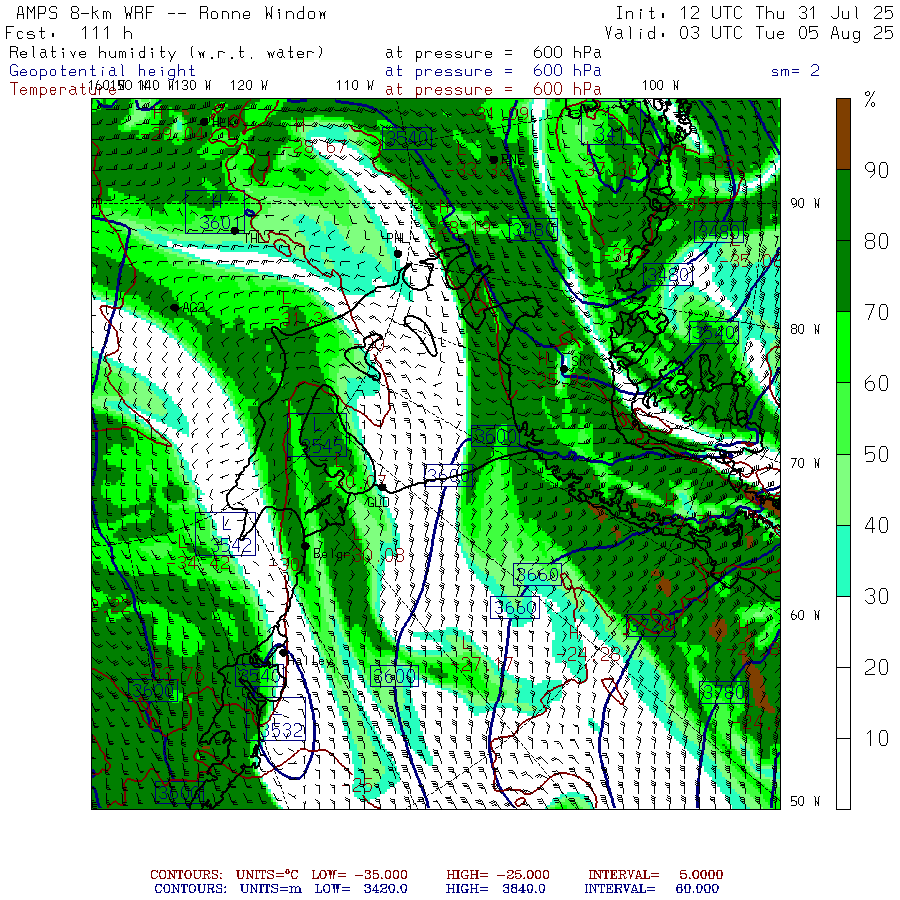Click the '10' colorbar tick label
This screenshot has height=900, width=900.
(x=876, y=739)
